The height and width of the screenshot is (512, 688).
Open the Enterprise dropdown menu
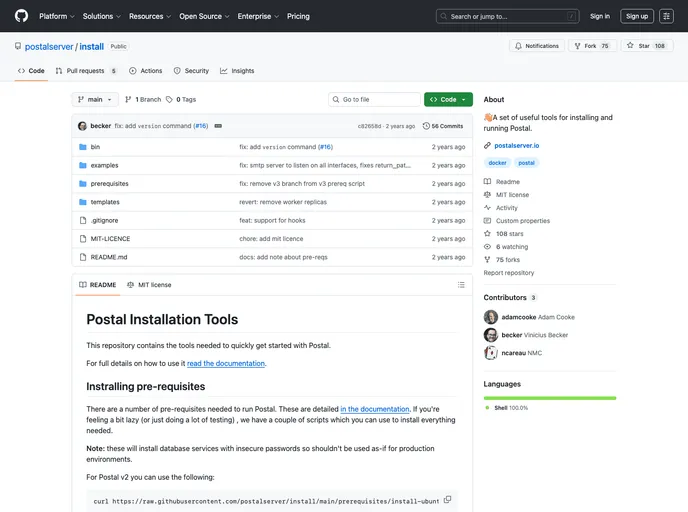pyautogui.click(x=258, y=16)
